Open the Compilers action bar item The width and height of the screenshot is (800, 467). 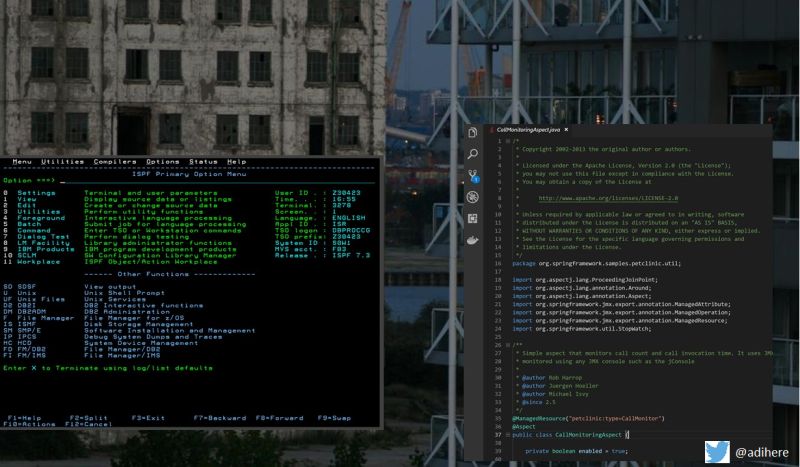[115, 162]
